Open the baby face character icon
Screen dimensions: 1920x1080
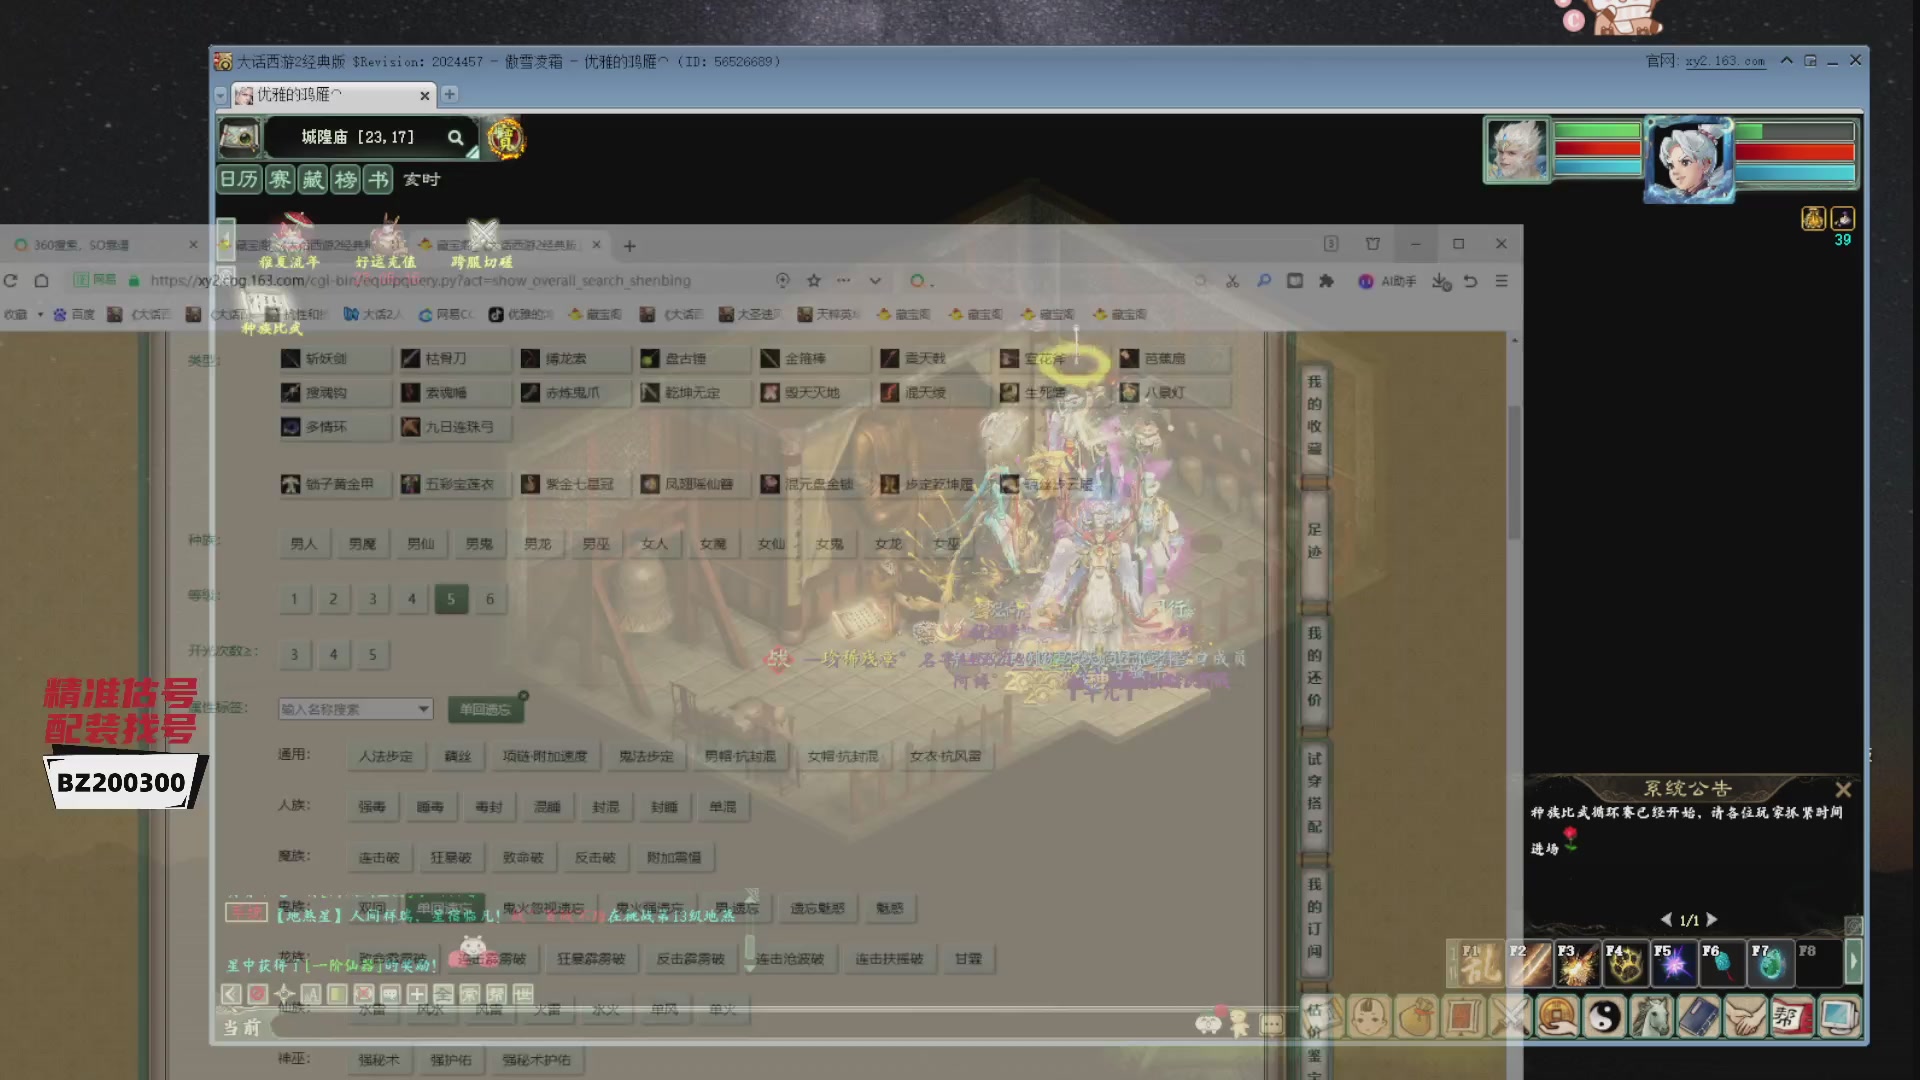1369,1017
